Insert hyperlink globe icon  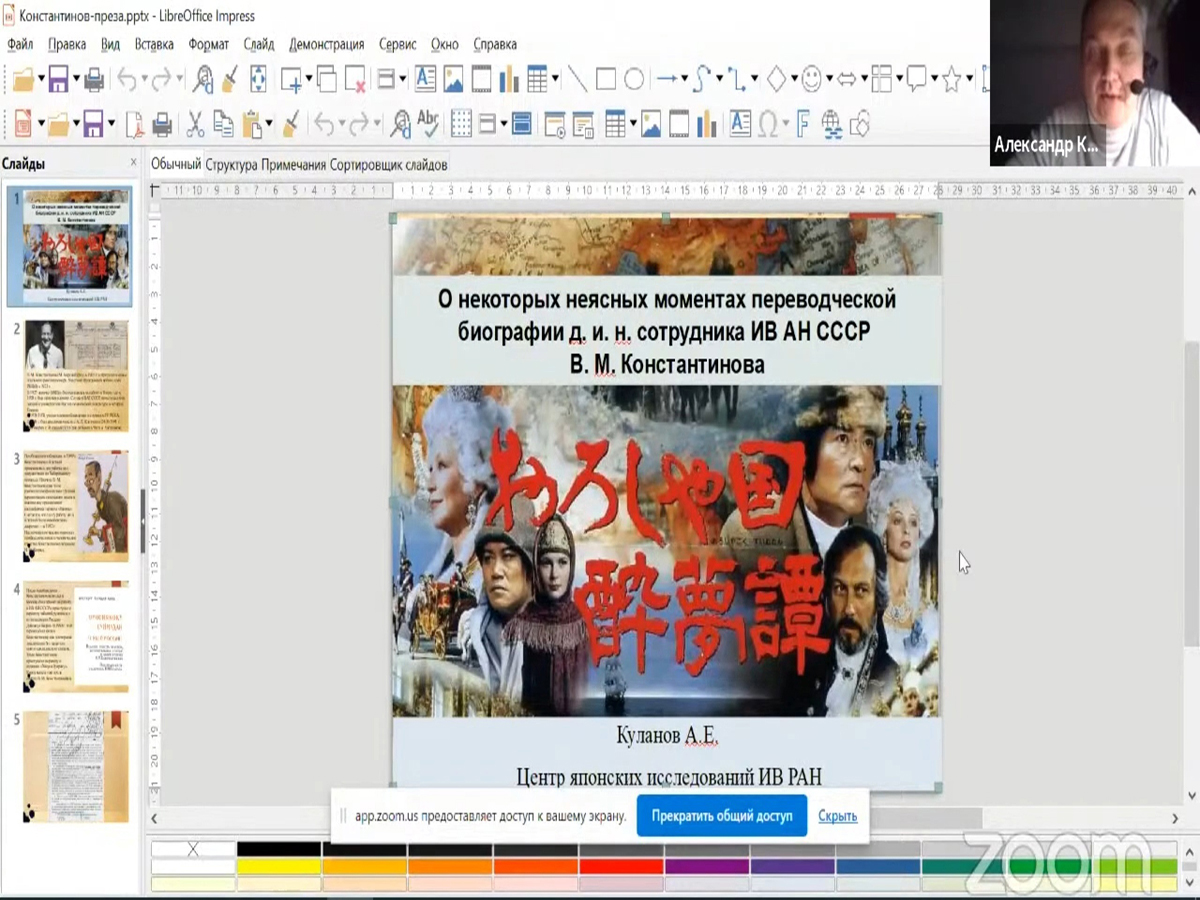tap(831, 124)
